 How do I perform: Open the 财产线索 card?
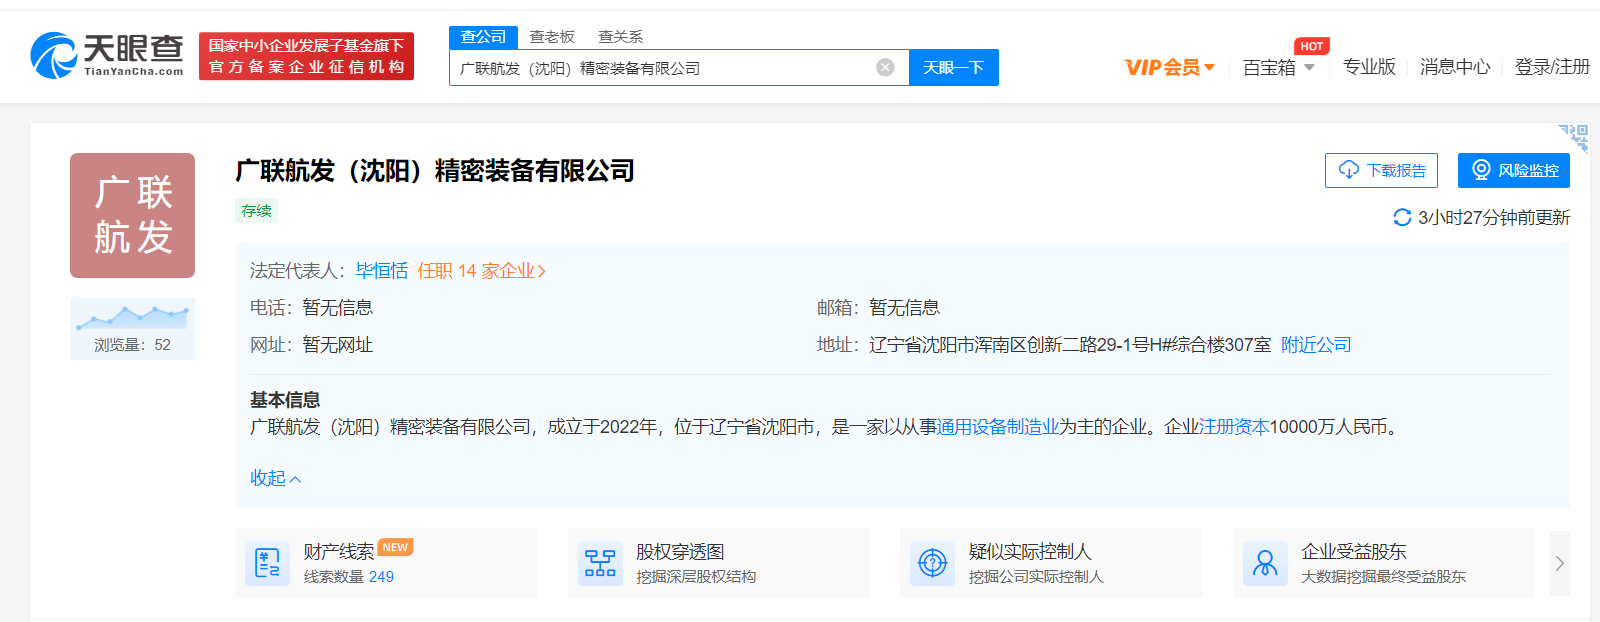(386, 563)
